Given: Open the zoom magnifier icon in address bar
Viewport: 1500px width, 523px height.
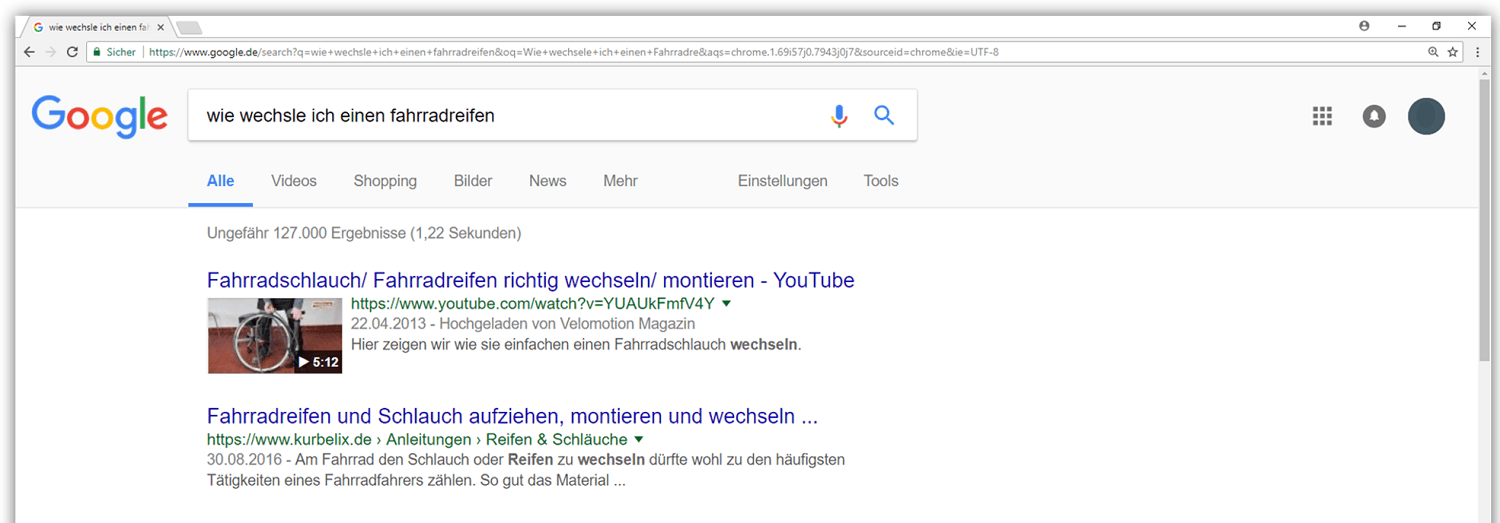Looking at the screenshot, I should click(x=1433, y=52).
